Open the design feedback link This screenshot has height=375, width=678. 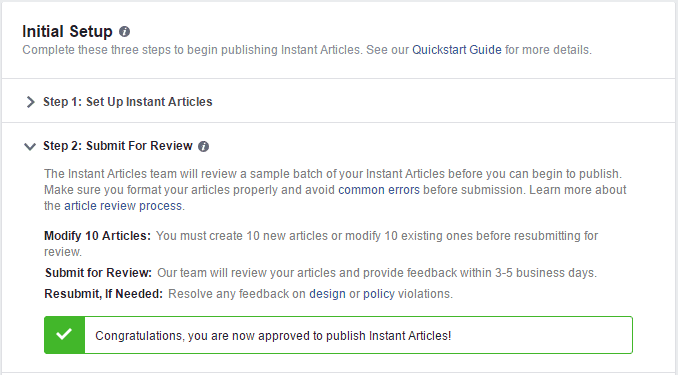327,294
